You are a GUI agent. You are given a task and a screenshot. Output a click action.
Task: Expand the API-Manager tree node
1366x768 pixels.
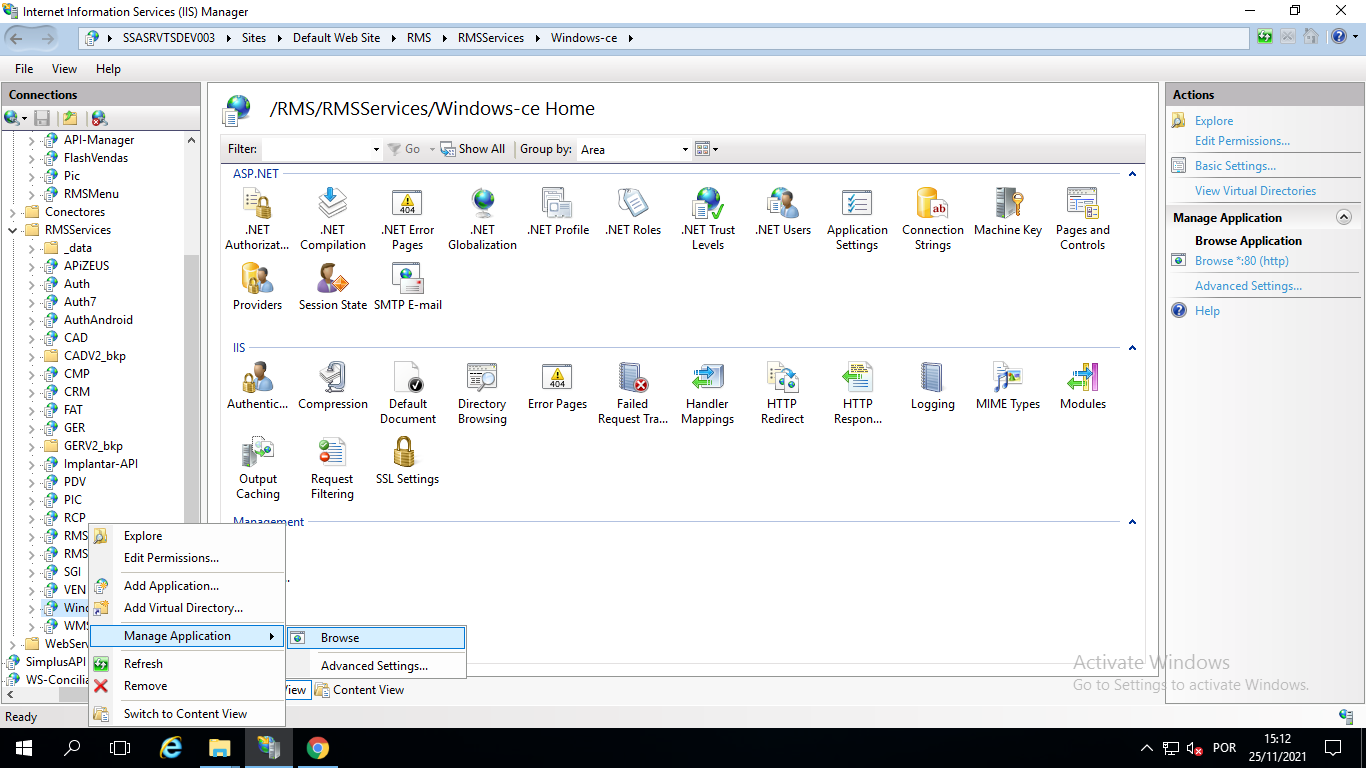tap(31, 140)
